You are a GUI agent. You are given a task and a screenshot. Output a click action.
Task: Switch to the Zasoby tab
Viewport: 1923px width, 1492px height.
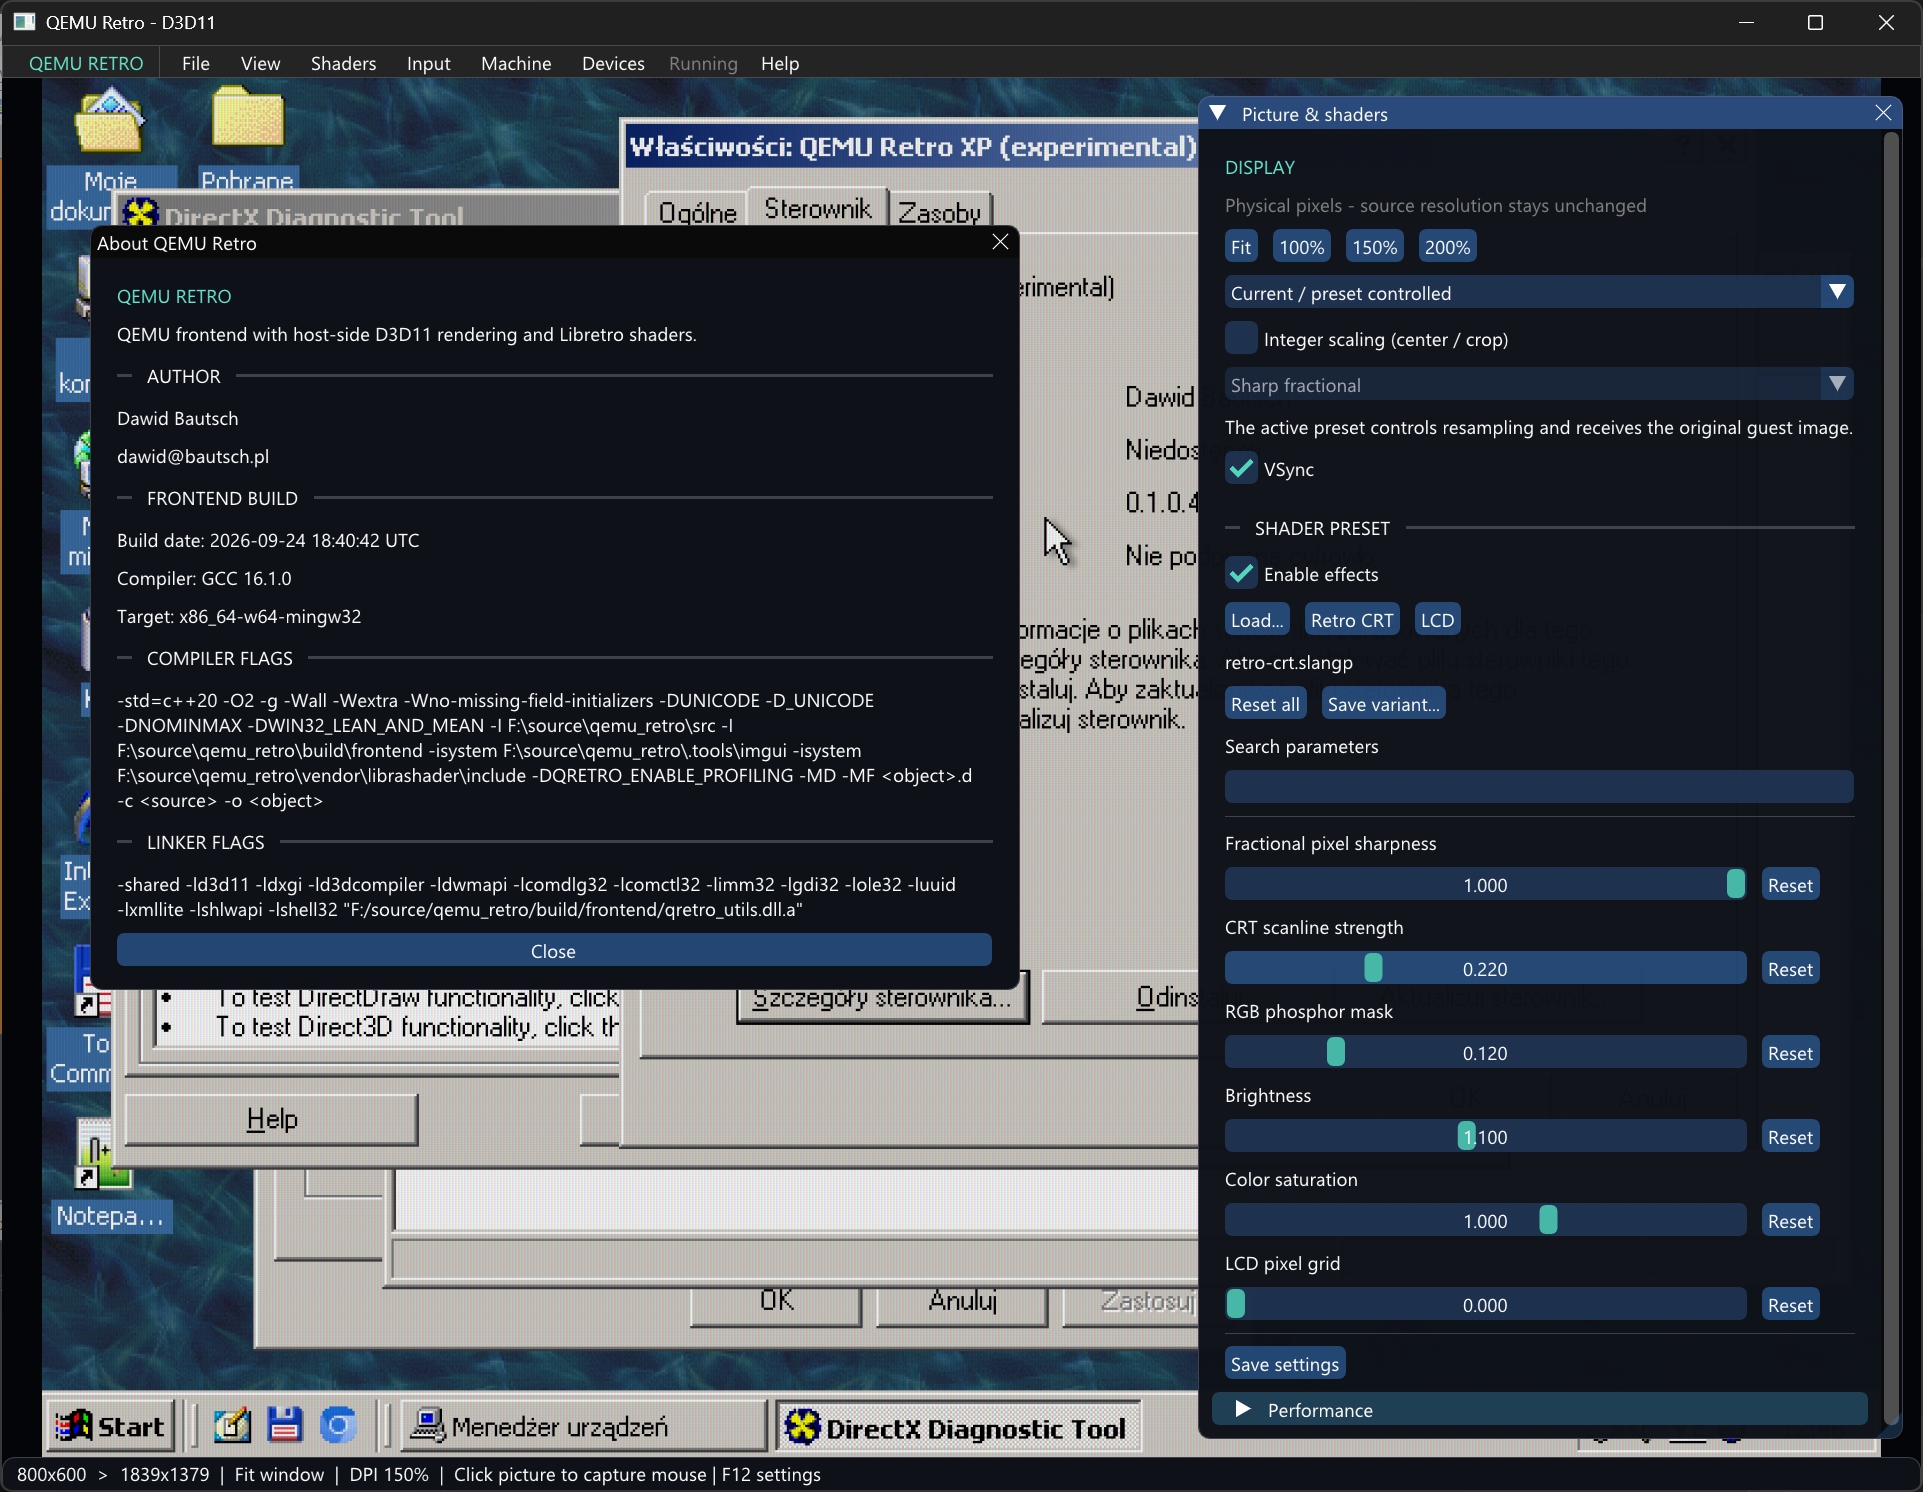pyautogui.click(x=939, y=211)
